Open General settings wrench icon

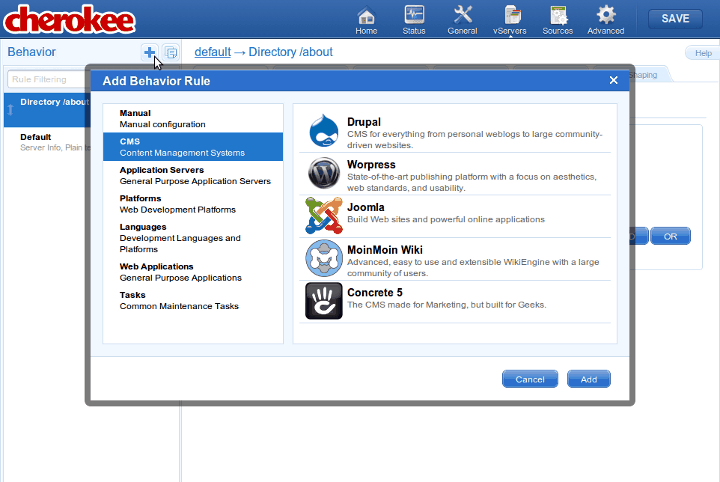click(x=462, y=17)
